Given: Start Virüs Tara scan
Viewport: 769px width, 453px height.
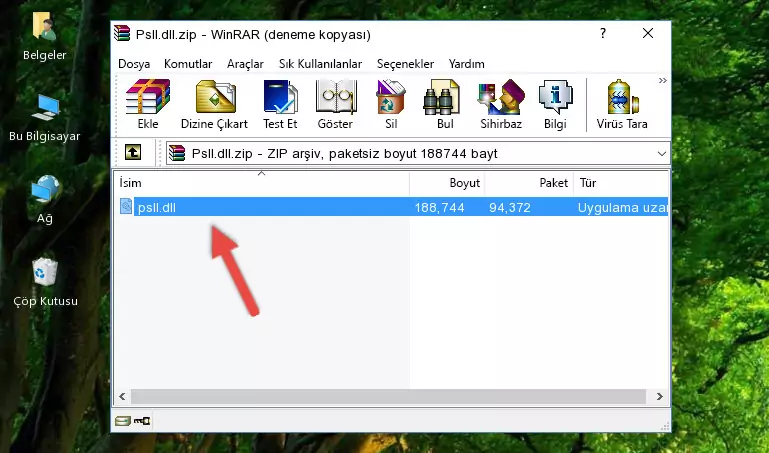Looking at the screenshot, I should point(622,104).
